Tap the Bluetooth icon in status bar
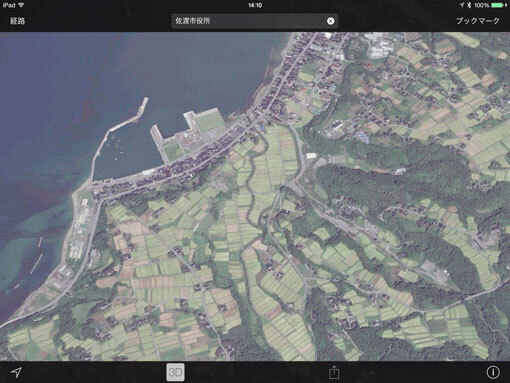This screenshot has height=383, width=510. coord(469,5)
